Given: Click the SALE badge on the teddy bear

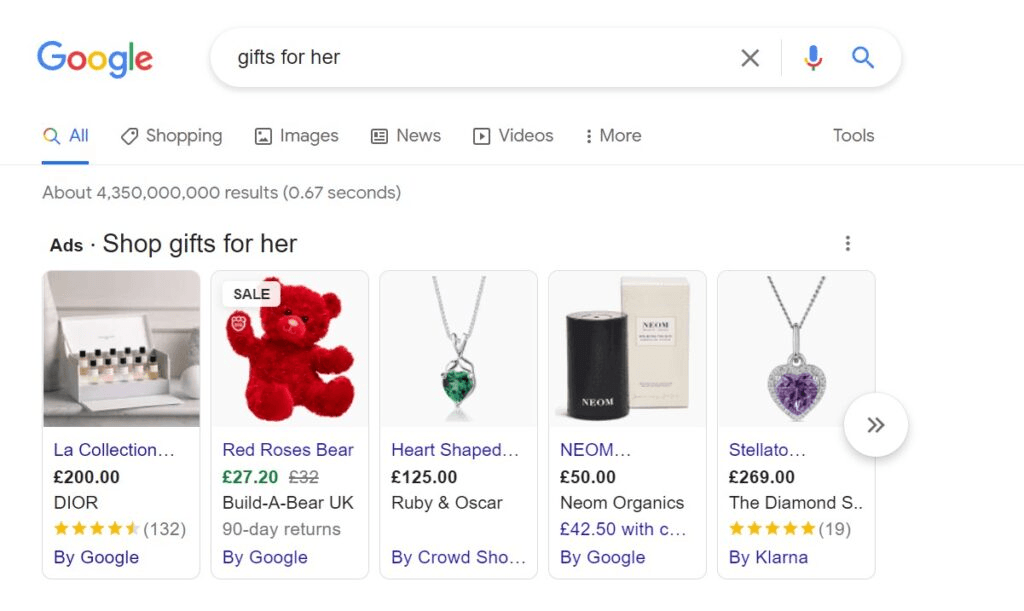Looking at the screenshot, I should (251, 293).
